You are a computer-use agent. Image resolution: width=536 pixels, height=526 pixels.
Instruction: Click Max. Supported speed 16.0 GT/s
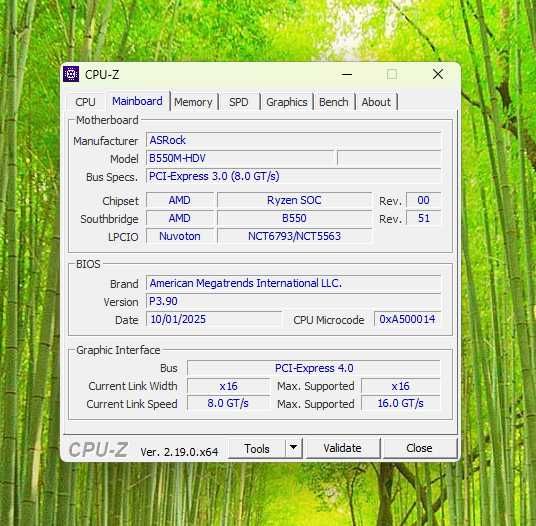pos(401,404)
